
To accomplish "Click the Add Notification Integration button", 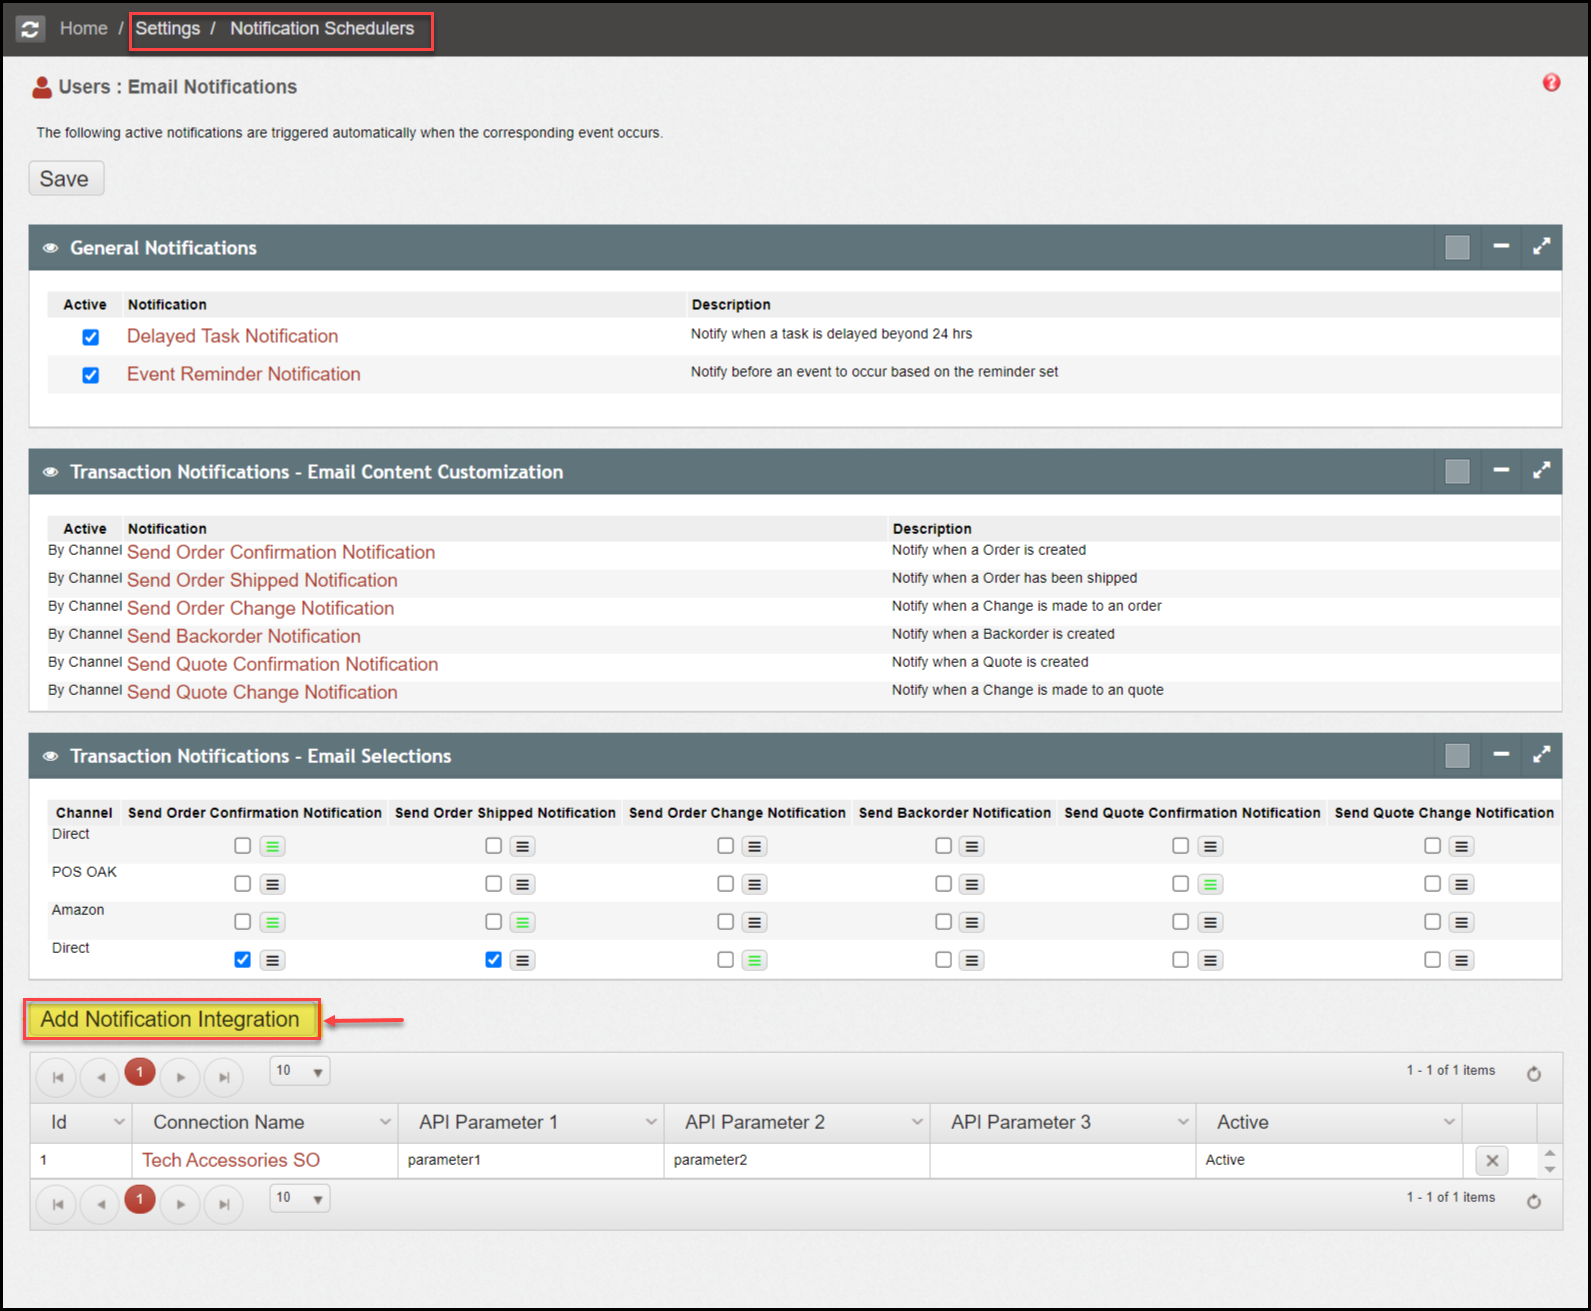I will [x=171, y=1019].
